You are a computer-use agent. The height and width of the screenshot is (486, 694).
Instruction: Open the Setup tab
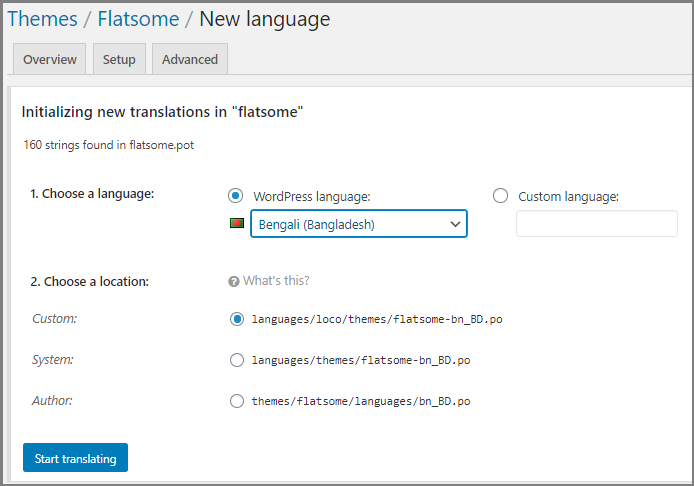tap(119, 59)
